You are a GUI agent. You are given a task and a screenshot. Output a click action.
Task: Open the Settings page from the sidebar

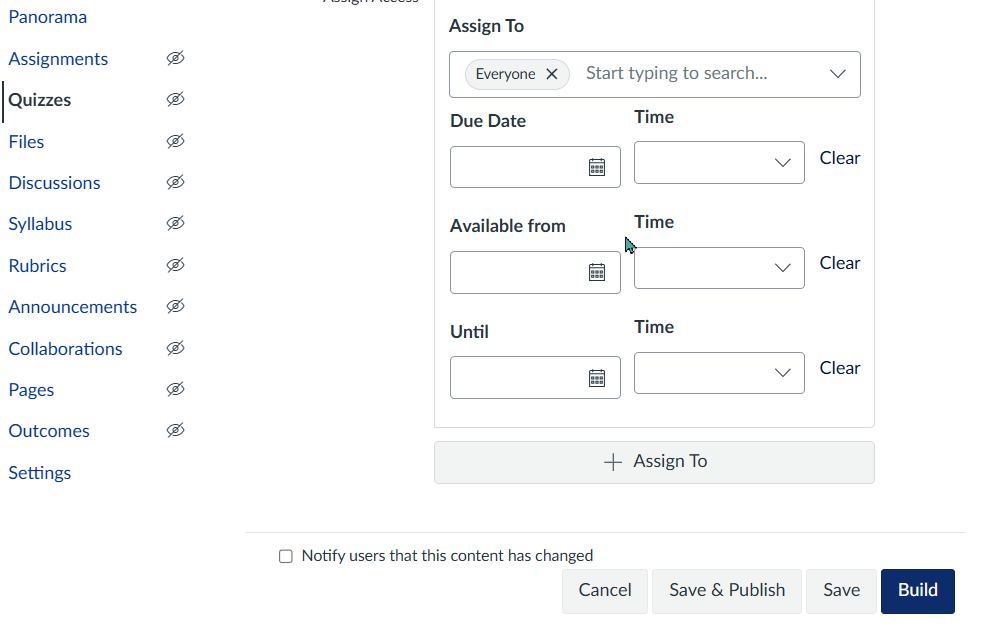(39, 472)
